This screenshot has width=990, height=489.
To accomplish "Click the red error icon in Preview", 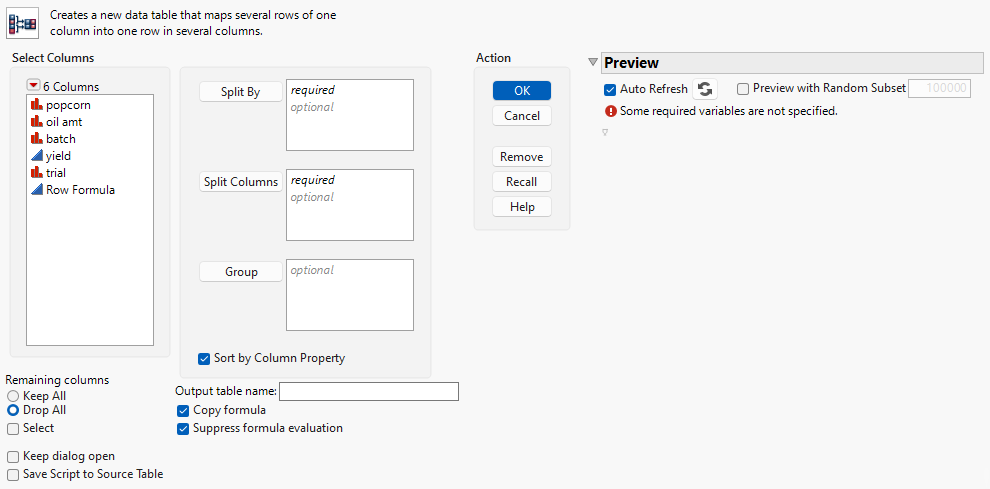I will 610,111.
